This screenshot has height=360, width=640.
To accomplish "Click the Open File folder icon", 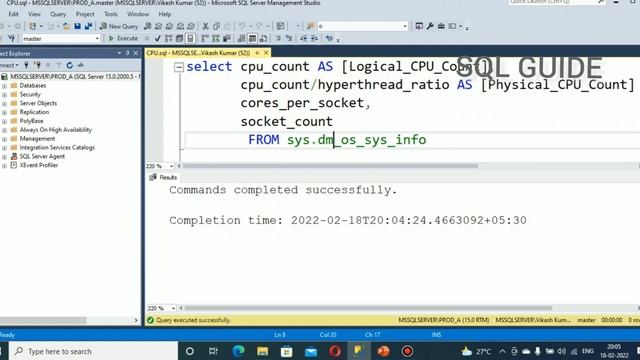I will point(66,26).
